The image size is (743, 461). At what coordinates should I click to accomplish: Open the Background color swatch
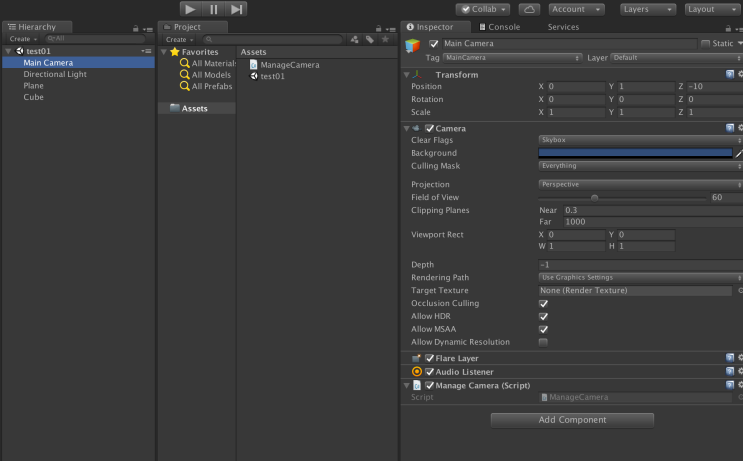click(x=635, y=153)
